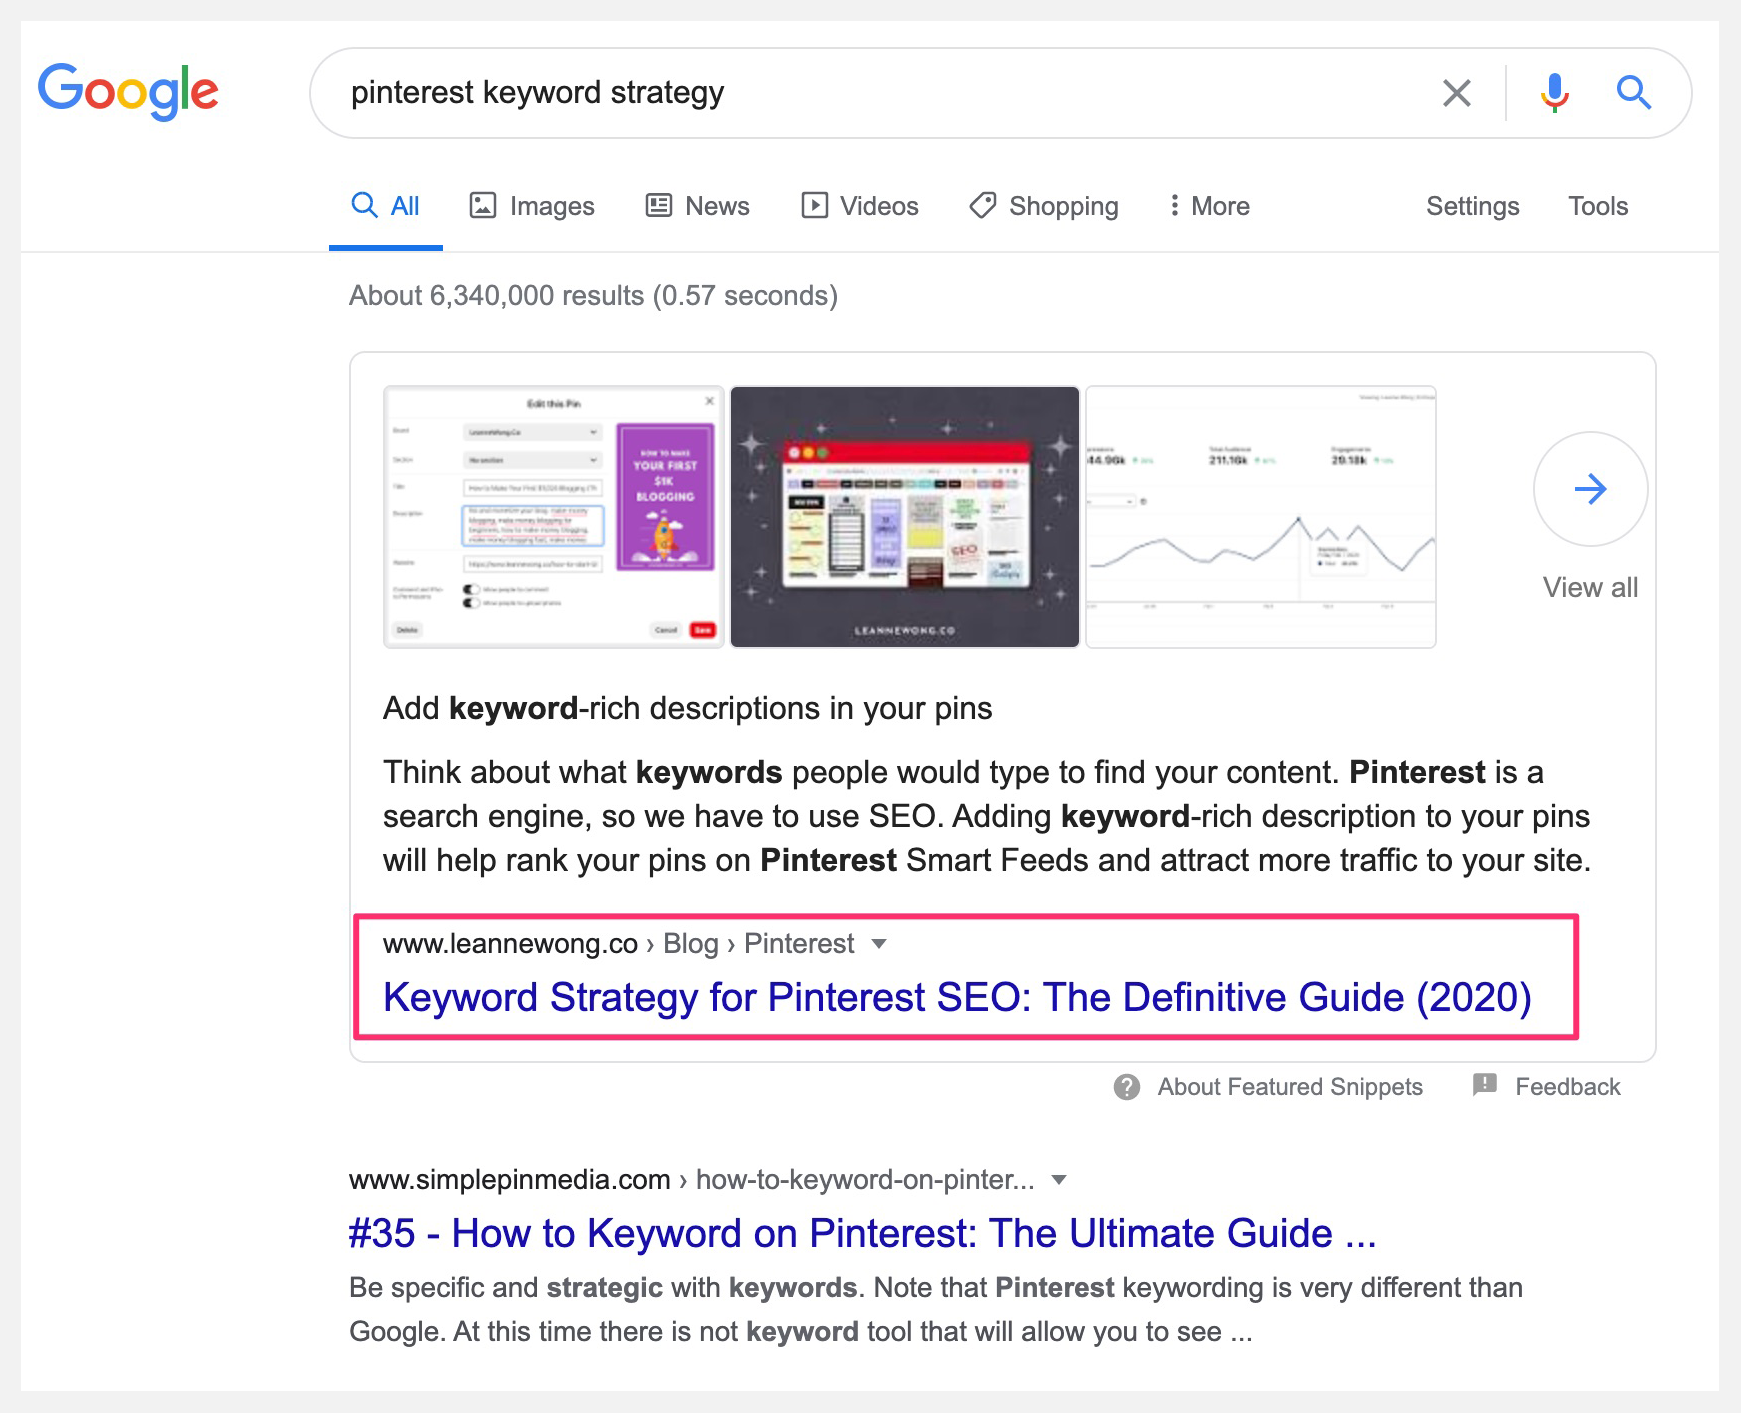Click the View all label

click(x=1590, y=588)
